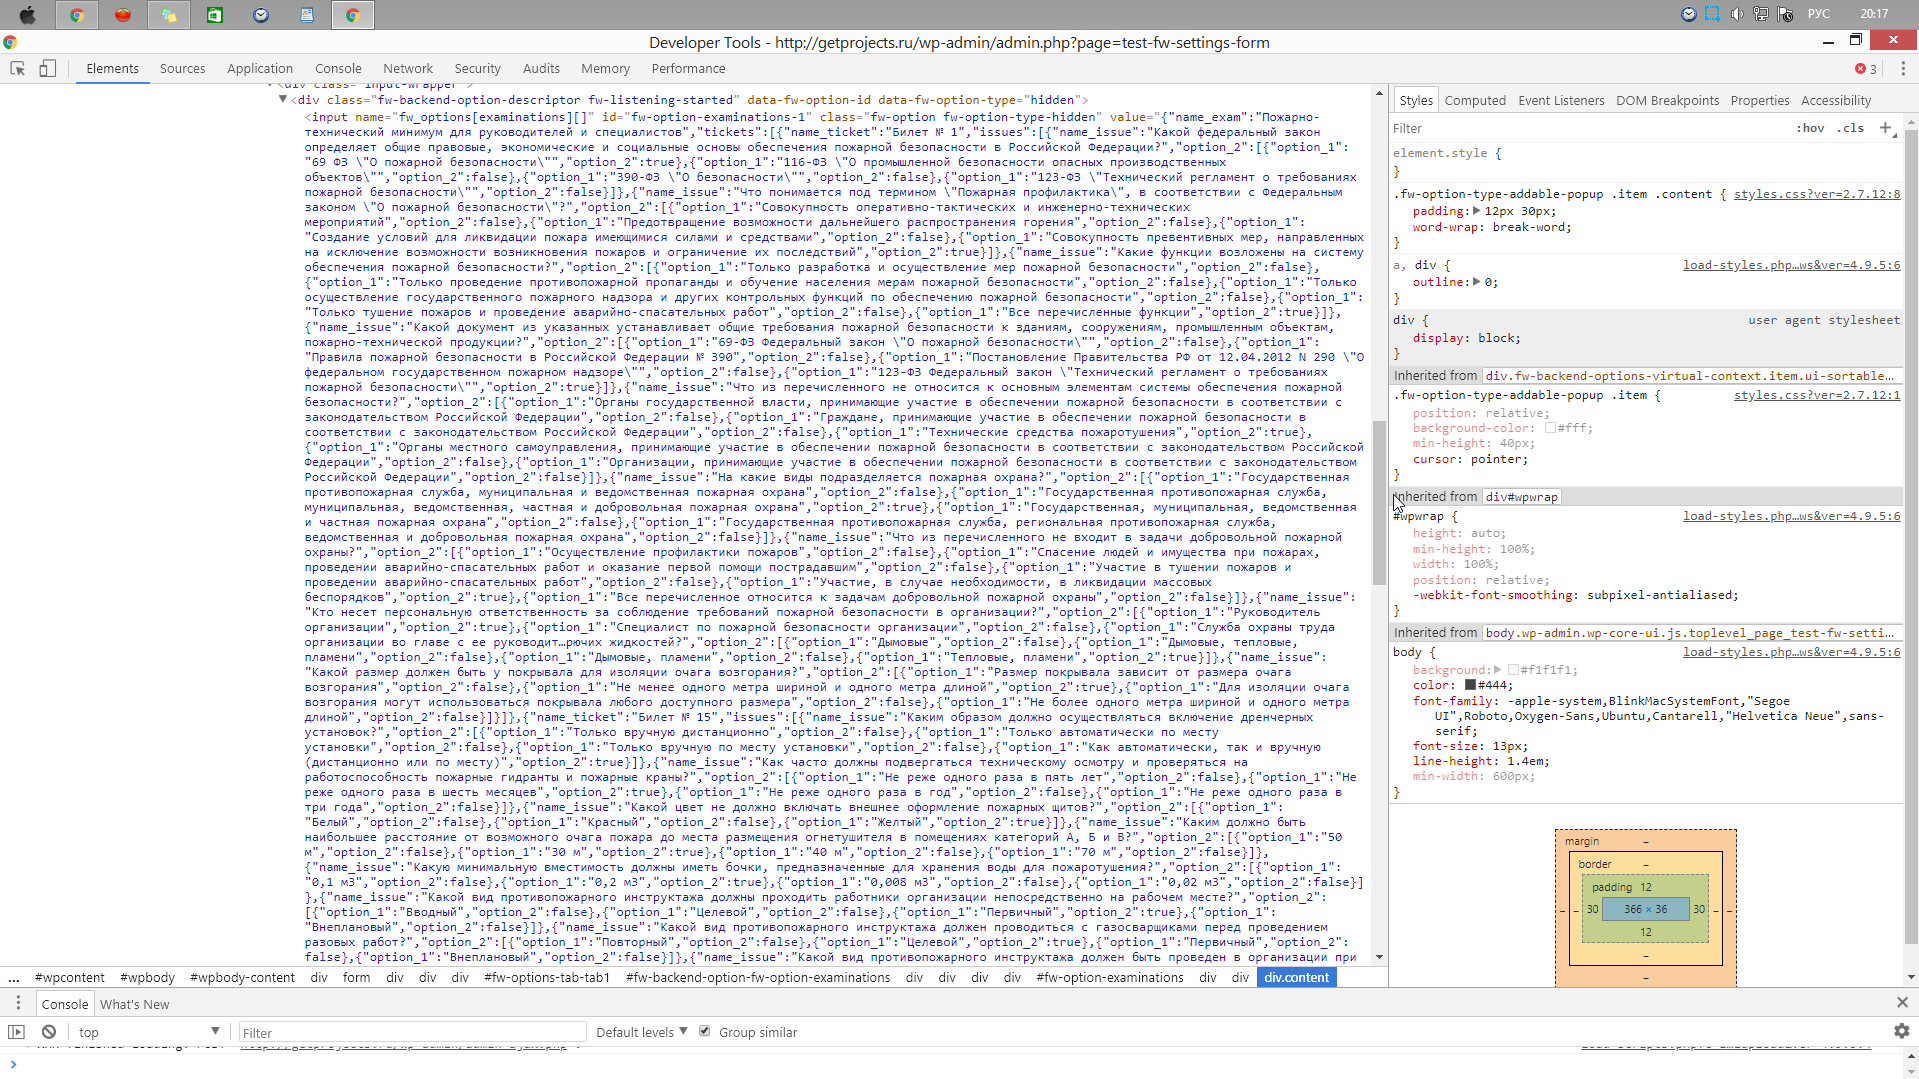Click the Apple logo in the taskbar
This screenshot has width=1919, height=1079.
(28, 14)
